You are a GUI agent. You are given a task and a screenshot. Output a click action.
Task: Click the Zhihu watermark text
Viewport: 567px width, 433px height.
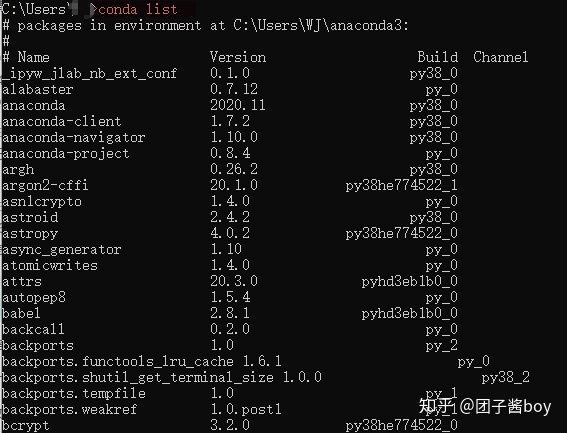pyautogui.click(x=485, y=406)
